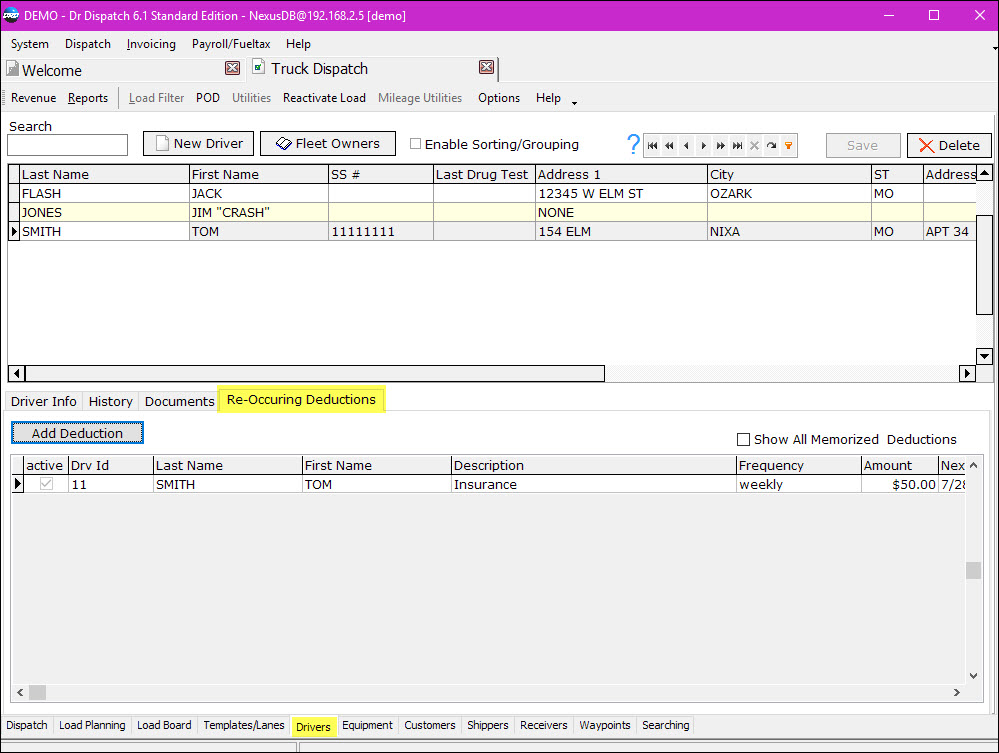Toggle Show All Memorized Deductions
Viewport: 999px width, 753px height.
tap(743, 440)
